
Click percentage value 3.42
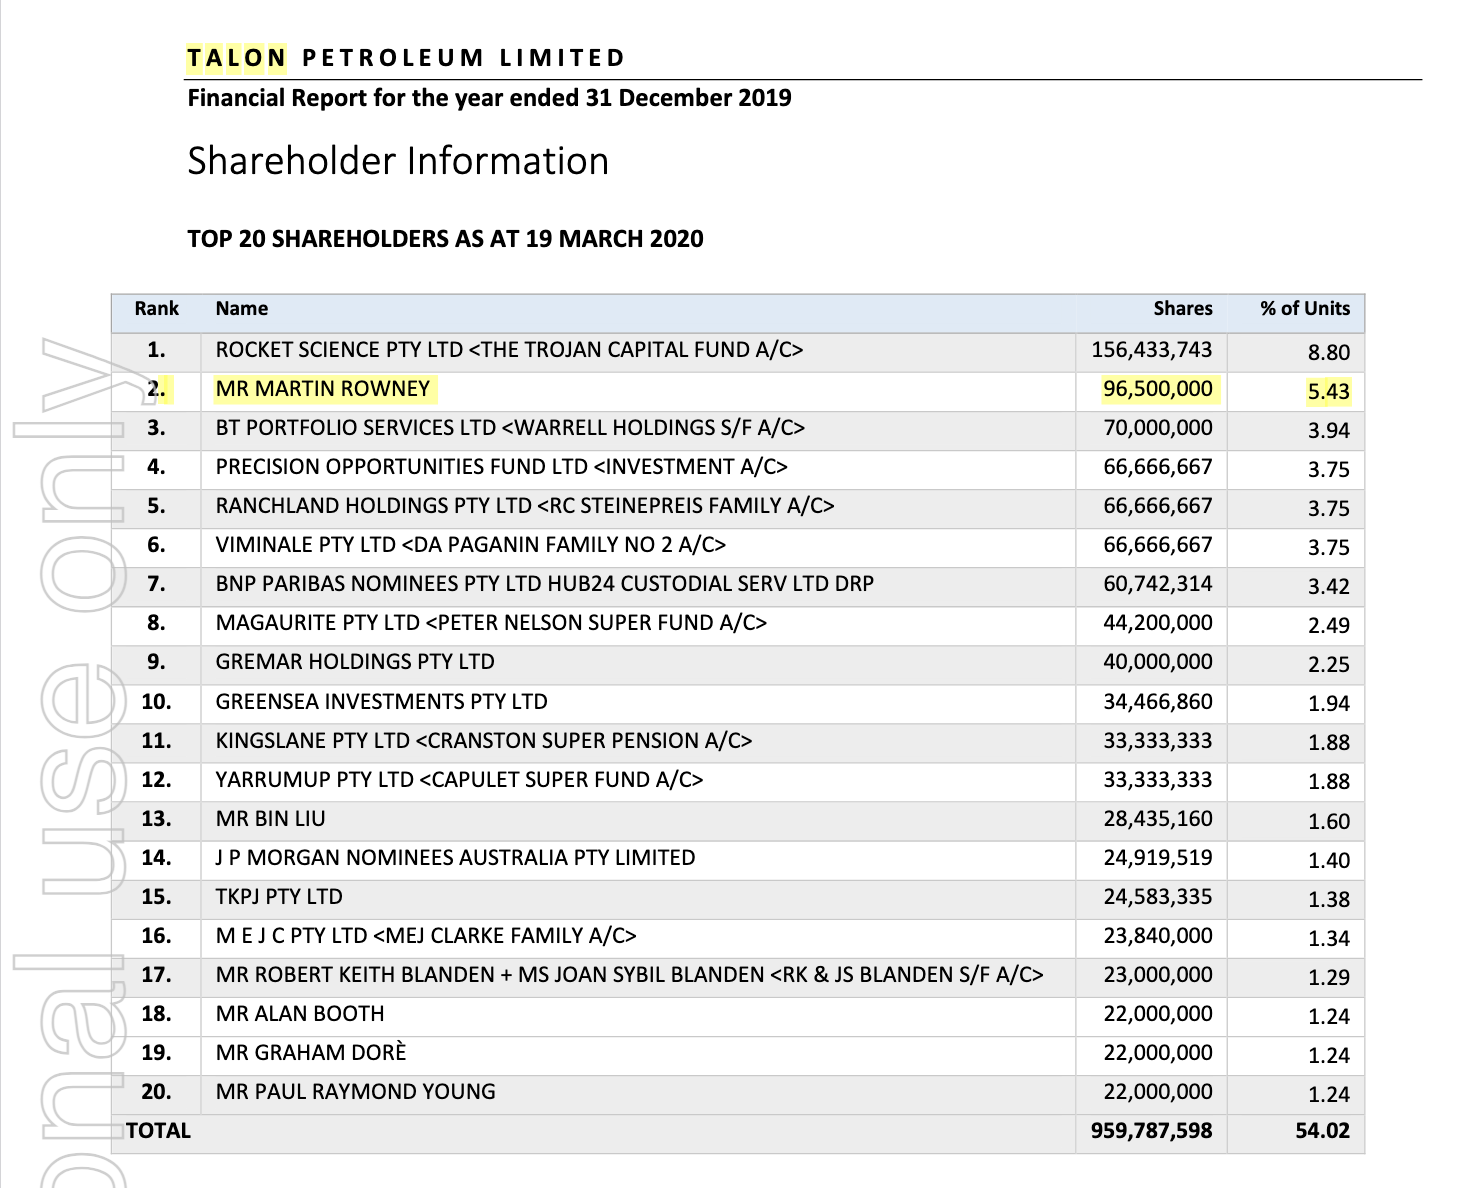coord(1329,586)
